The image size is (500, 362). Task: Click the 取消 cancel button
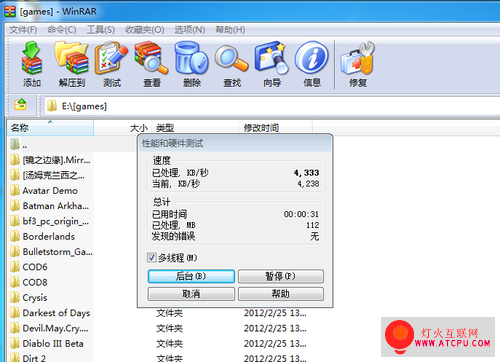coord(191,294)
